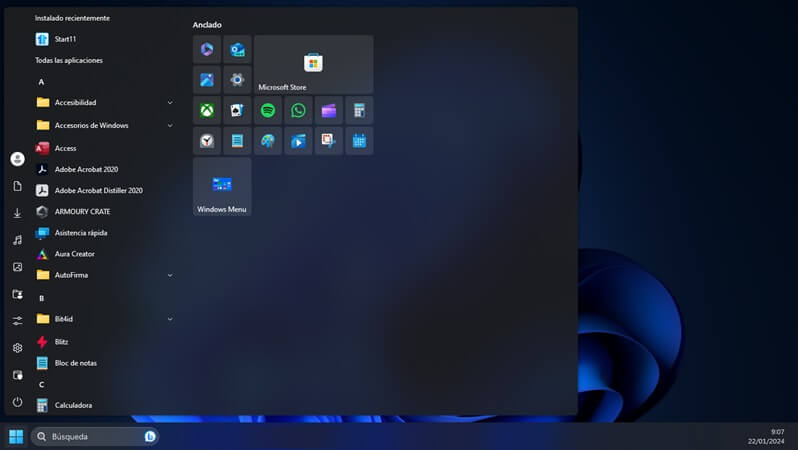Open the Paint pinned tile
This screenshot has height=450, width=798.
tap(268, 141)
